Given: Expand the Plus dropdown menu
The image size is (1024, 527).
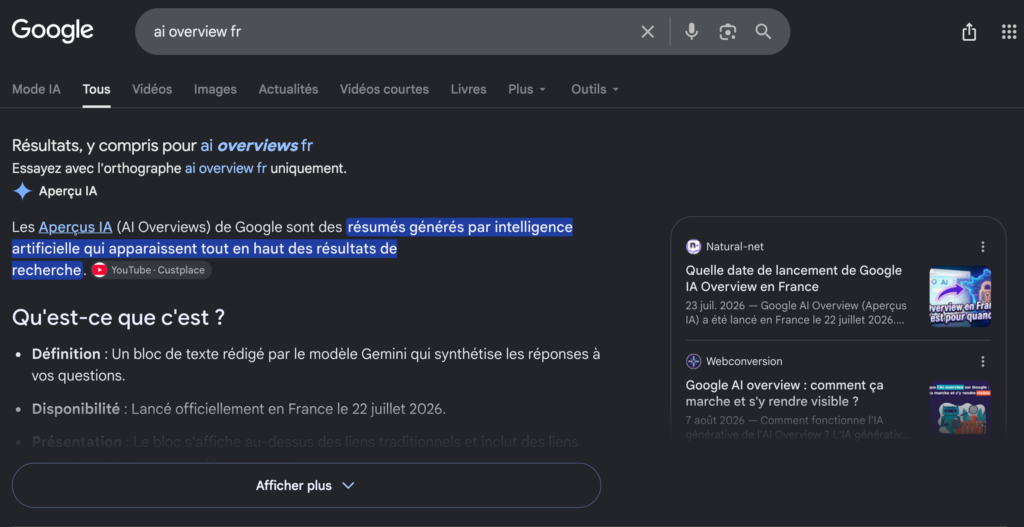Looking at the screenshot, I should click(527, 89).
